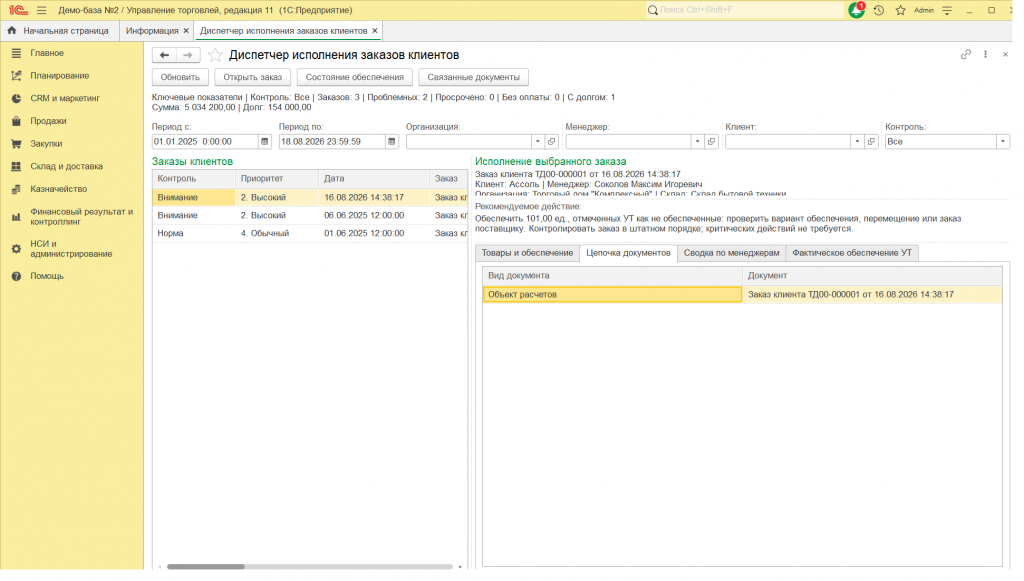The image size is (1024, 581).
Task: Open the main menu hamburger icon
Action: [x=42, y=10]
